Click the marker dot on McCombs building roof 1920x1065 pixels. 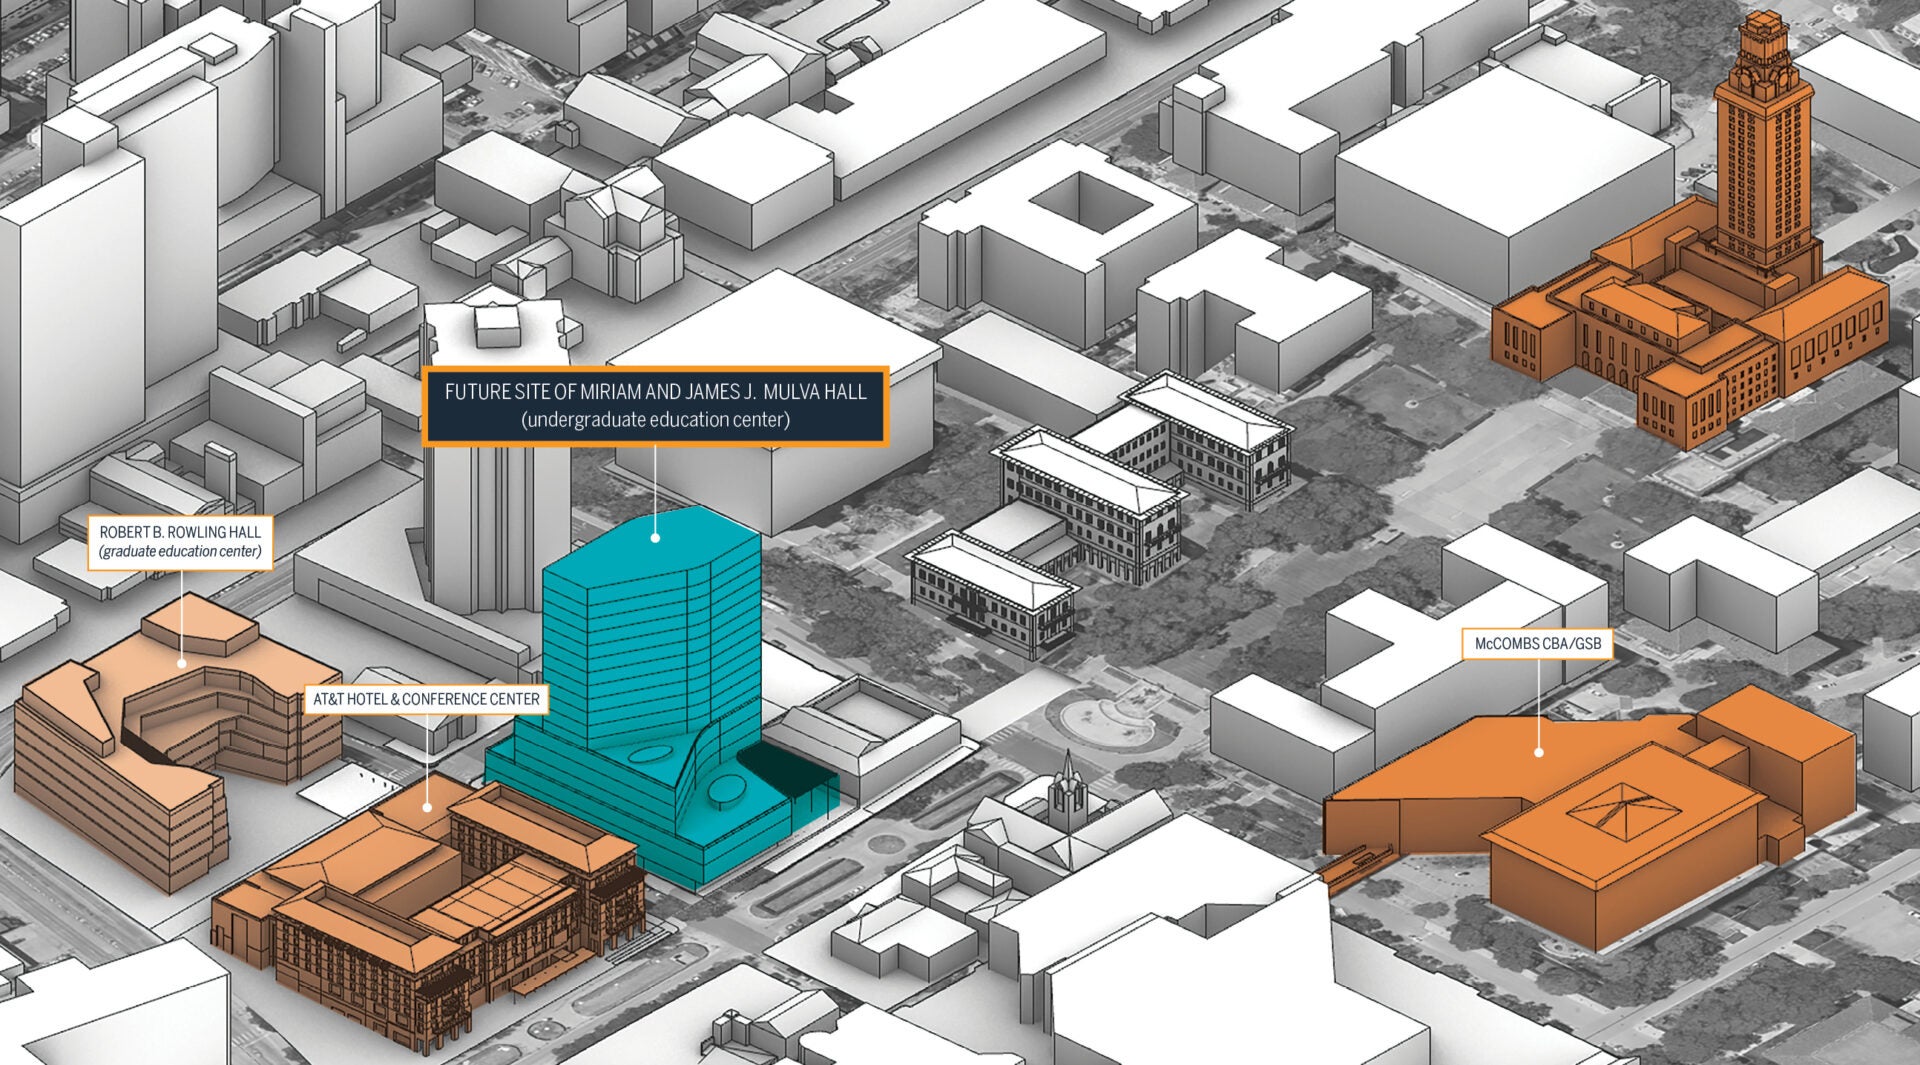click(1539, 751)
